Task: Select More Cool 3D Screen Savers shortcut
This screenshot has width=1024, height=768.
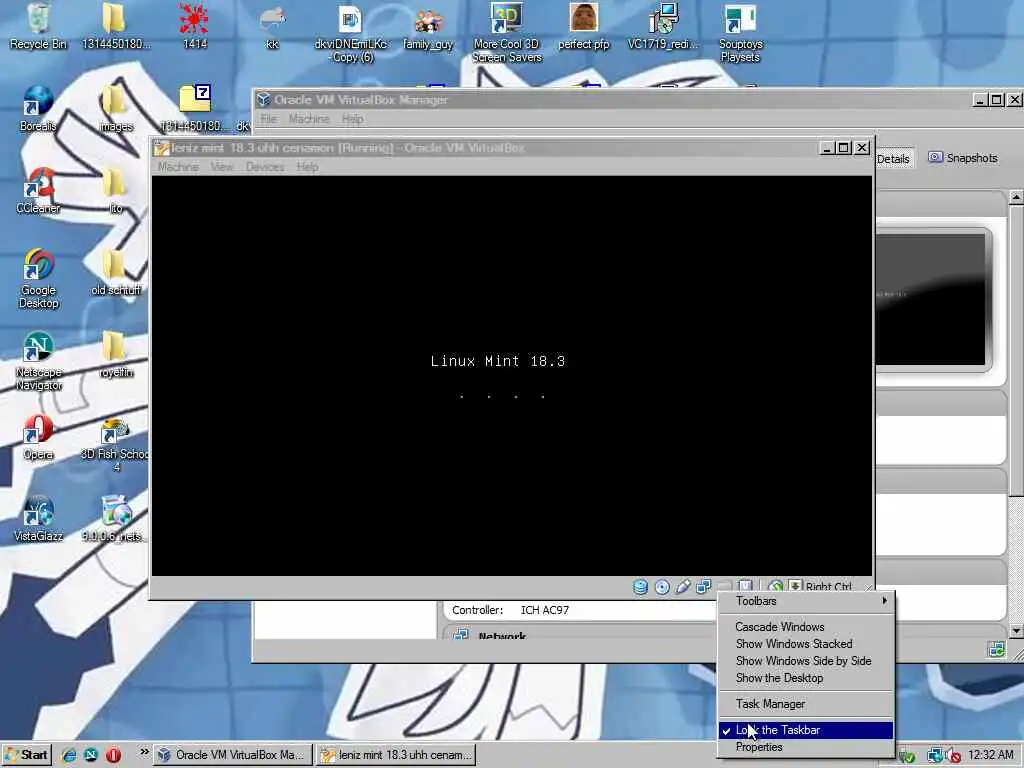Action: pyautogui.click(x=507, y=33)
